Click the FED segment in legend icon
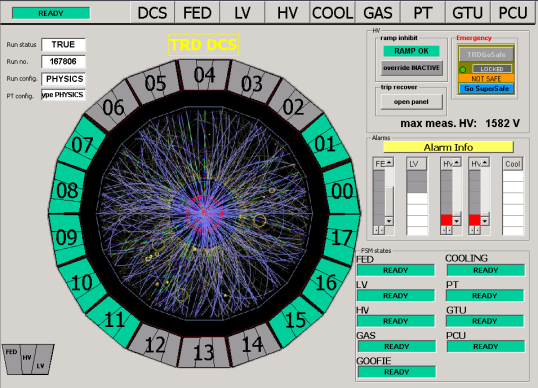538x388 pixels. point(11,358)
